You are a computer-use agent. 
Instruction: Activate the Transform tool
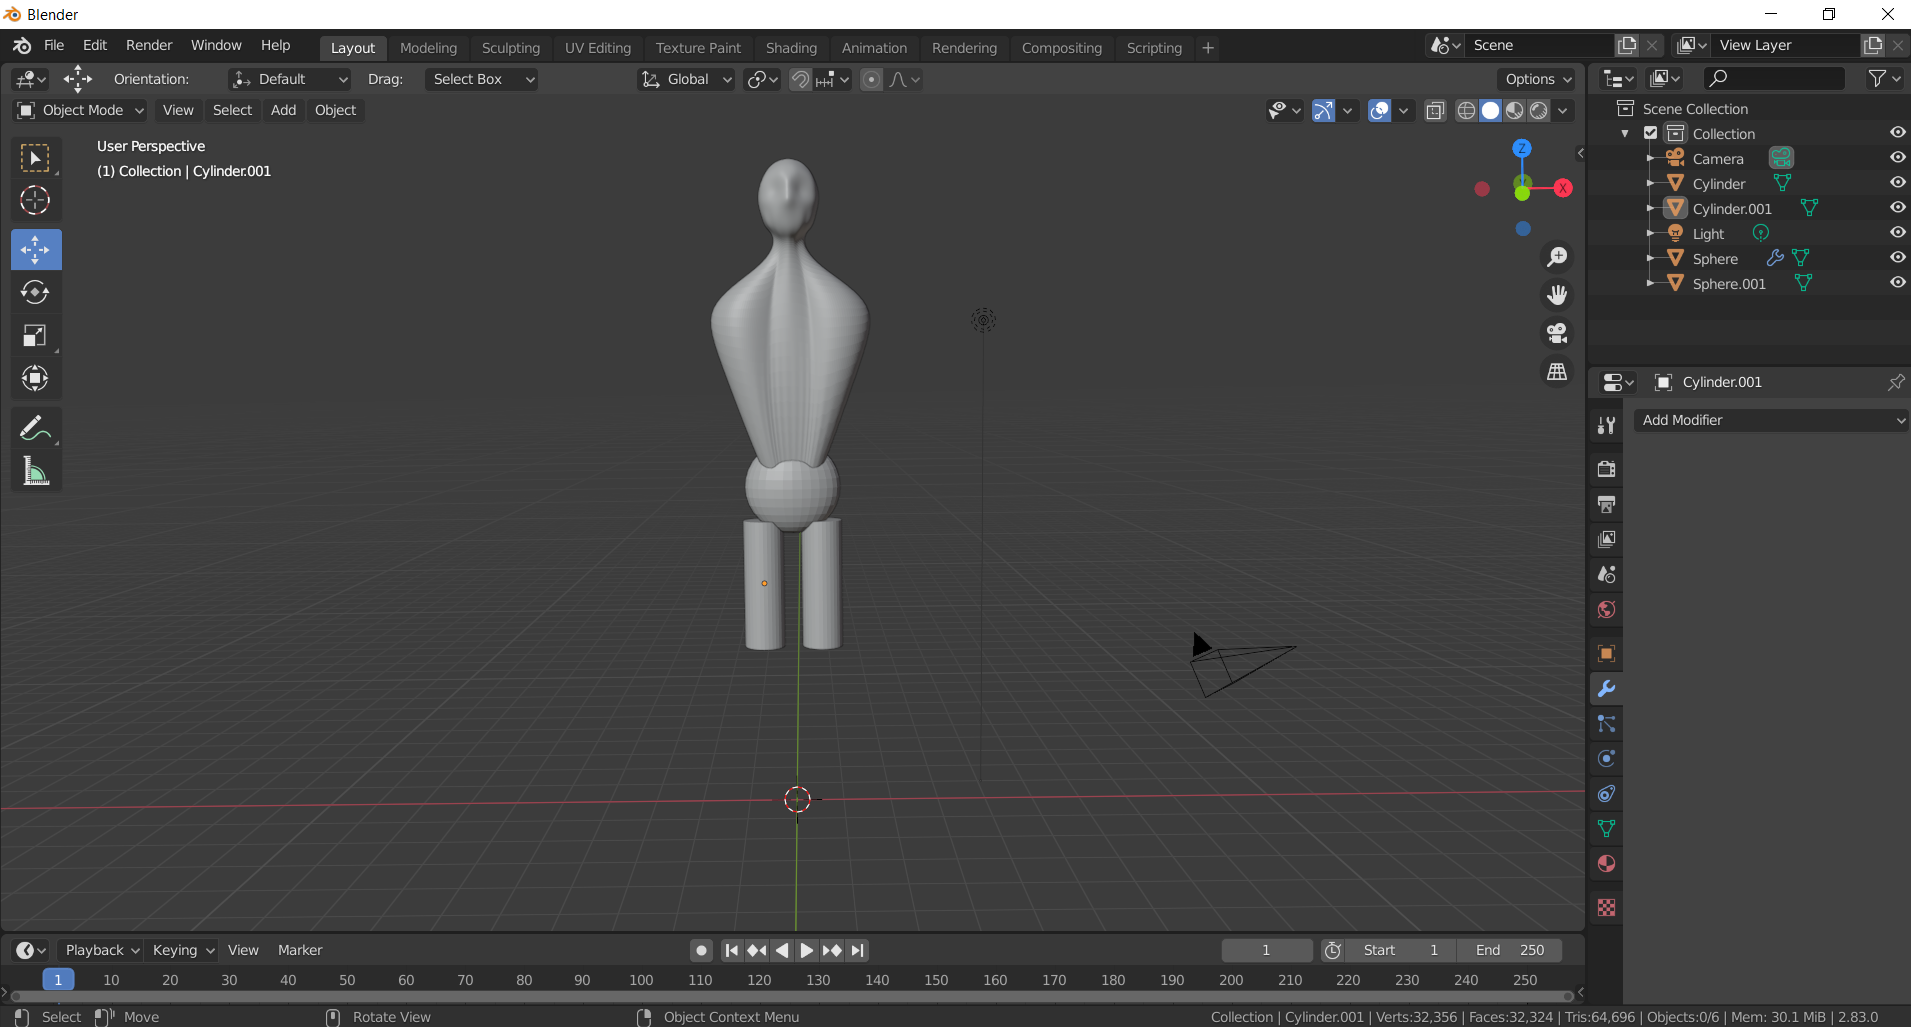[x=35, y=378]
